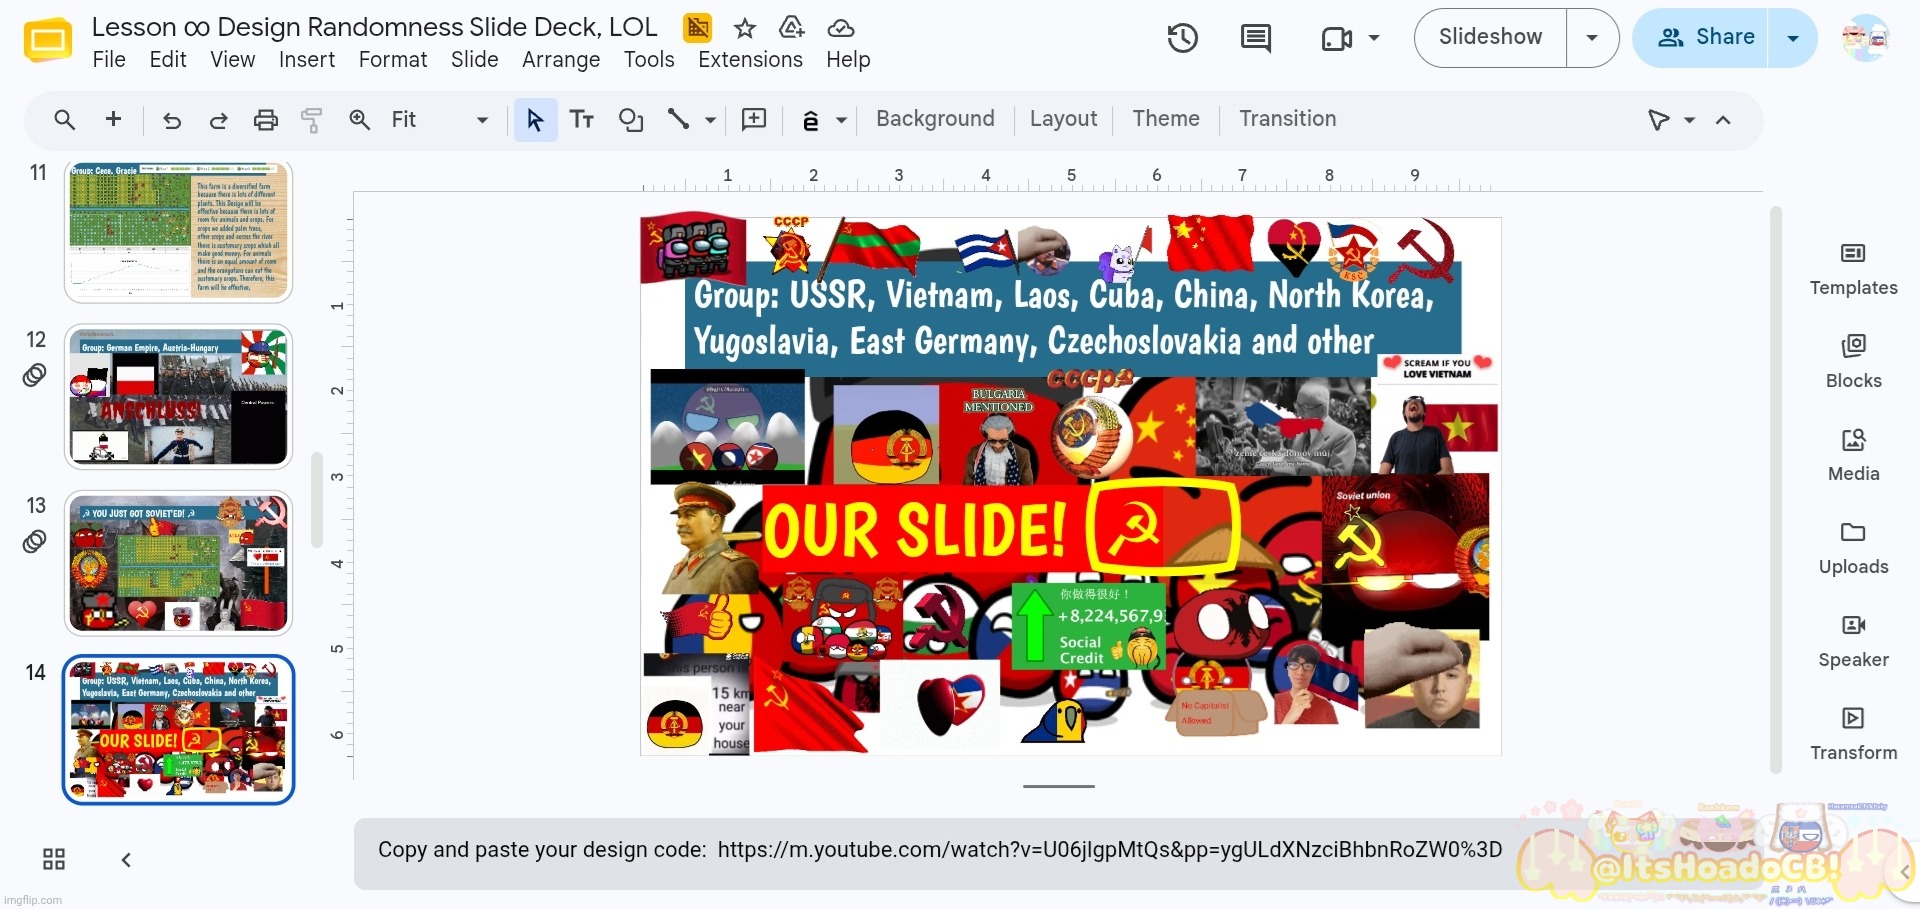
Task: Open the Speaker sidebar panel
Action: [x=1853, y=642]
